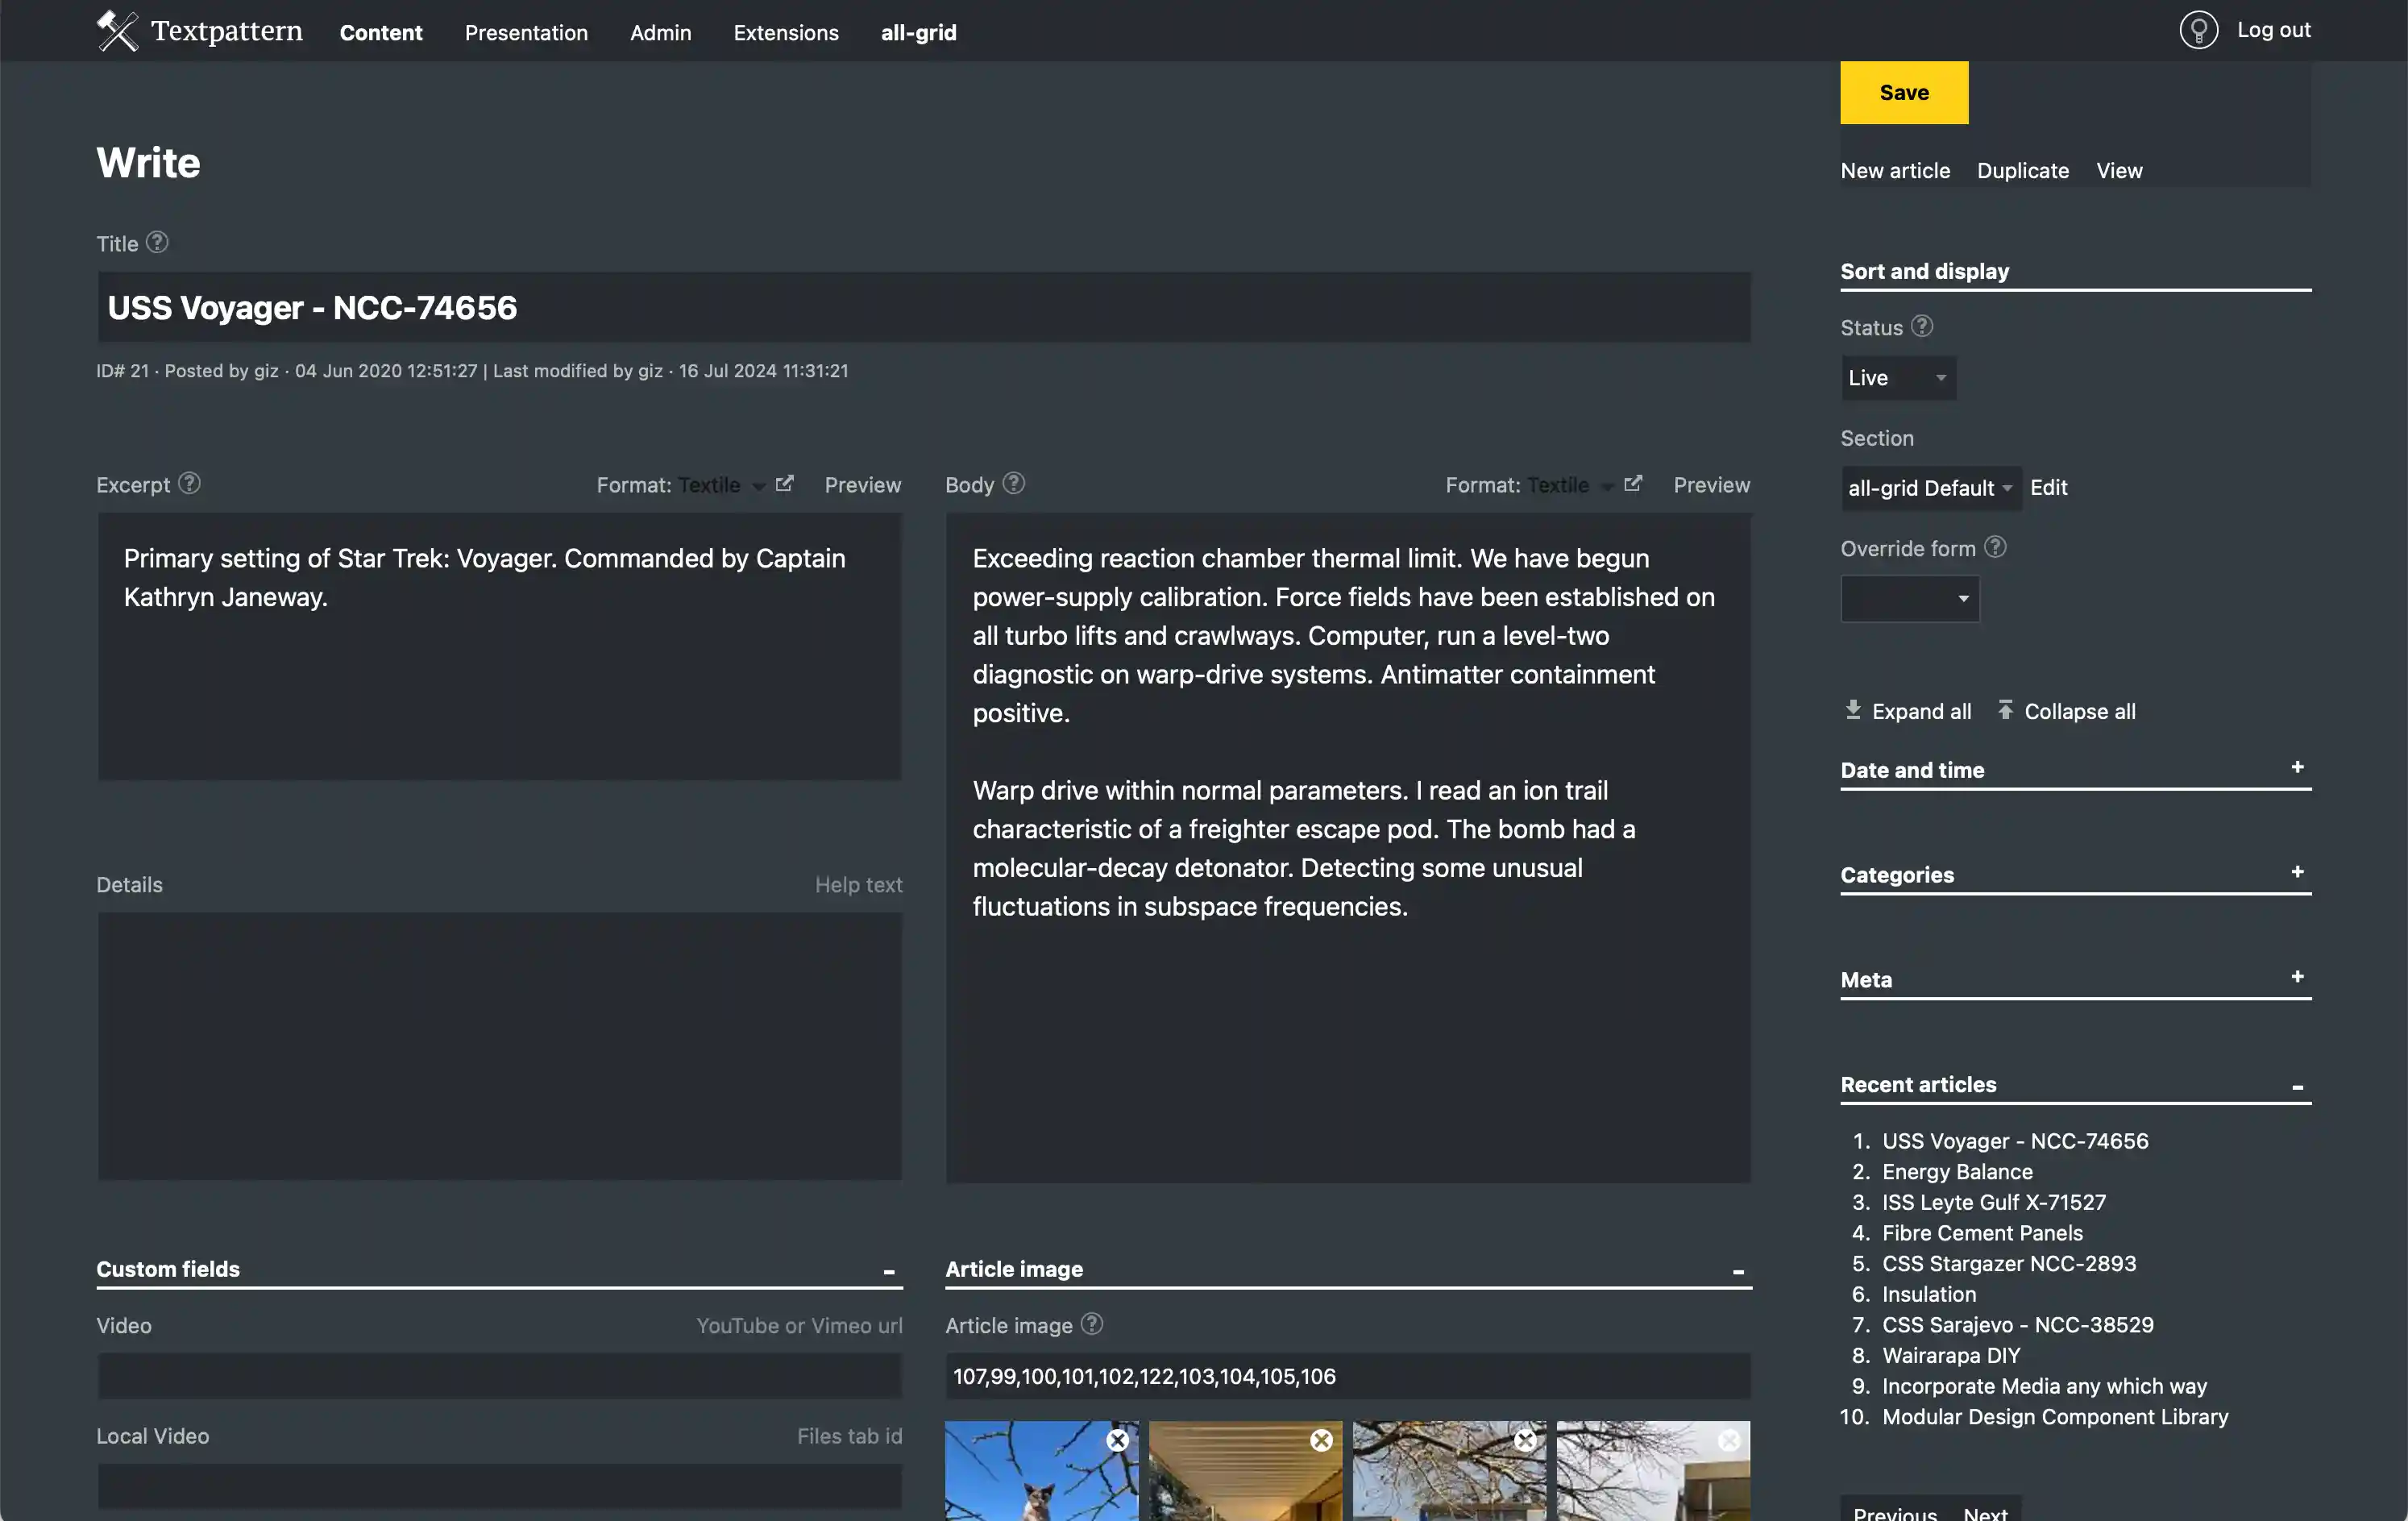Open the Override form help icon
The width and height of the screenshot is (2408, 1521).
pyautogui.click(x=1996, y=547)
